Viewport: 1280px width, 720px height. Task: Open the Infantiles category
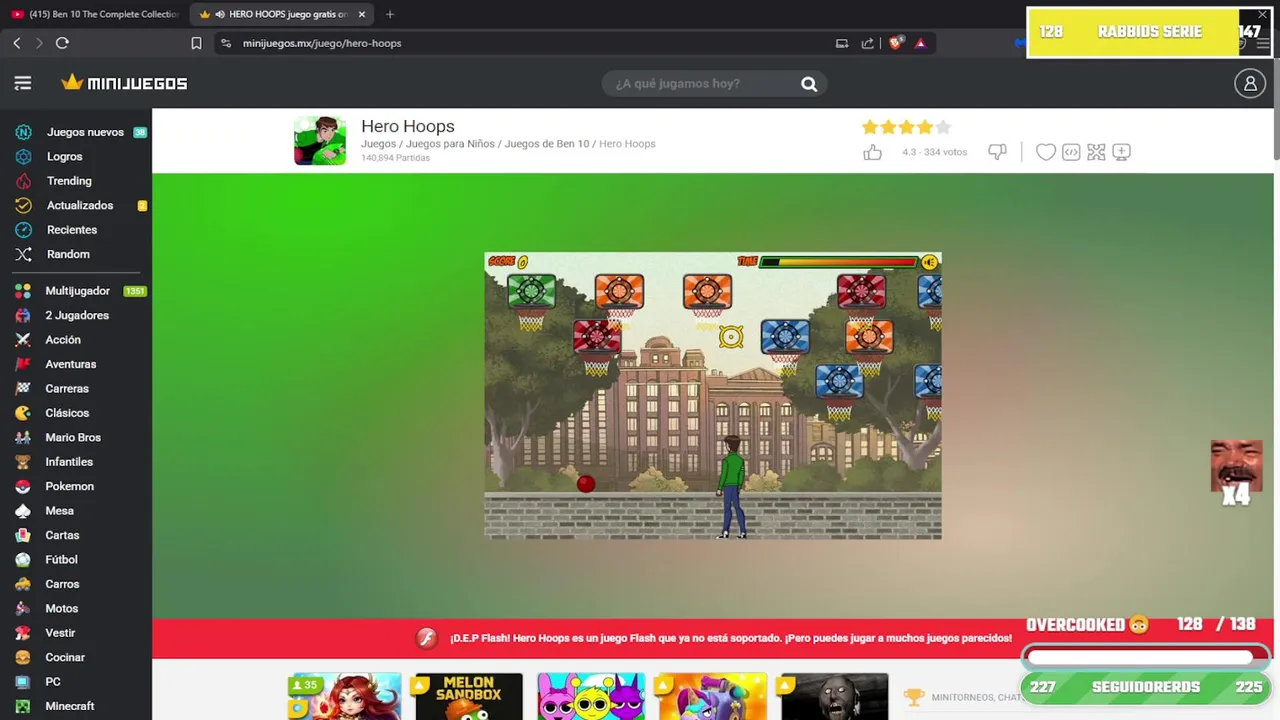pos(69,462)
